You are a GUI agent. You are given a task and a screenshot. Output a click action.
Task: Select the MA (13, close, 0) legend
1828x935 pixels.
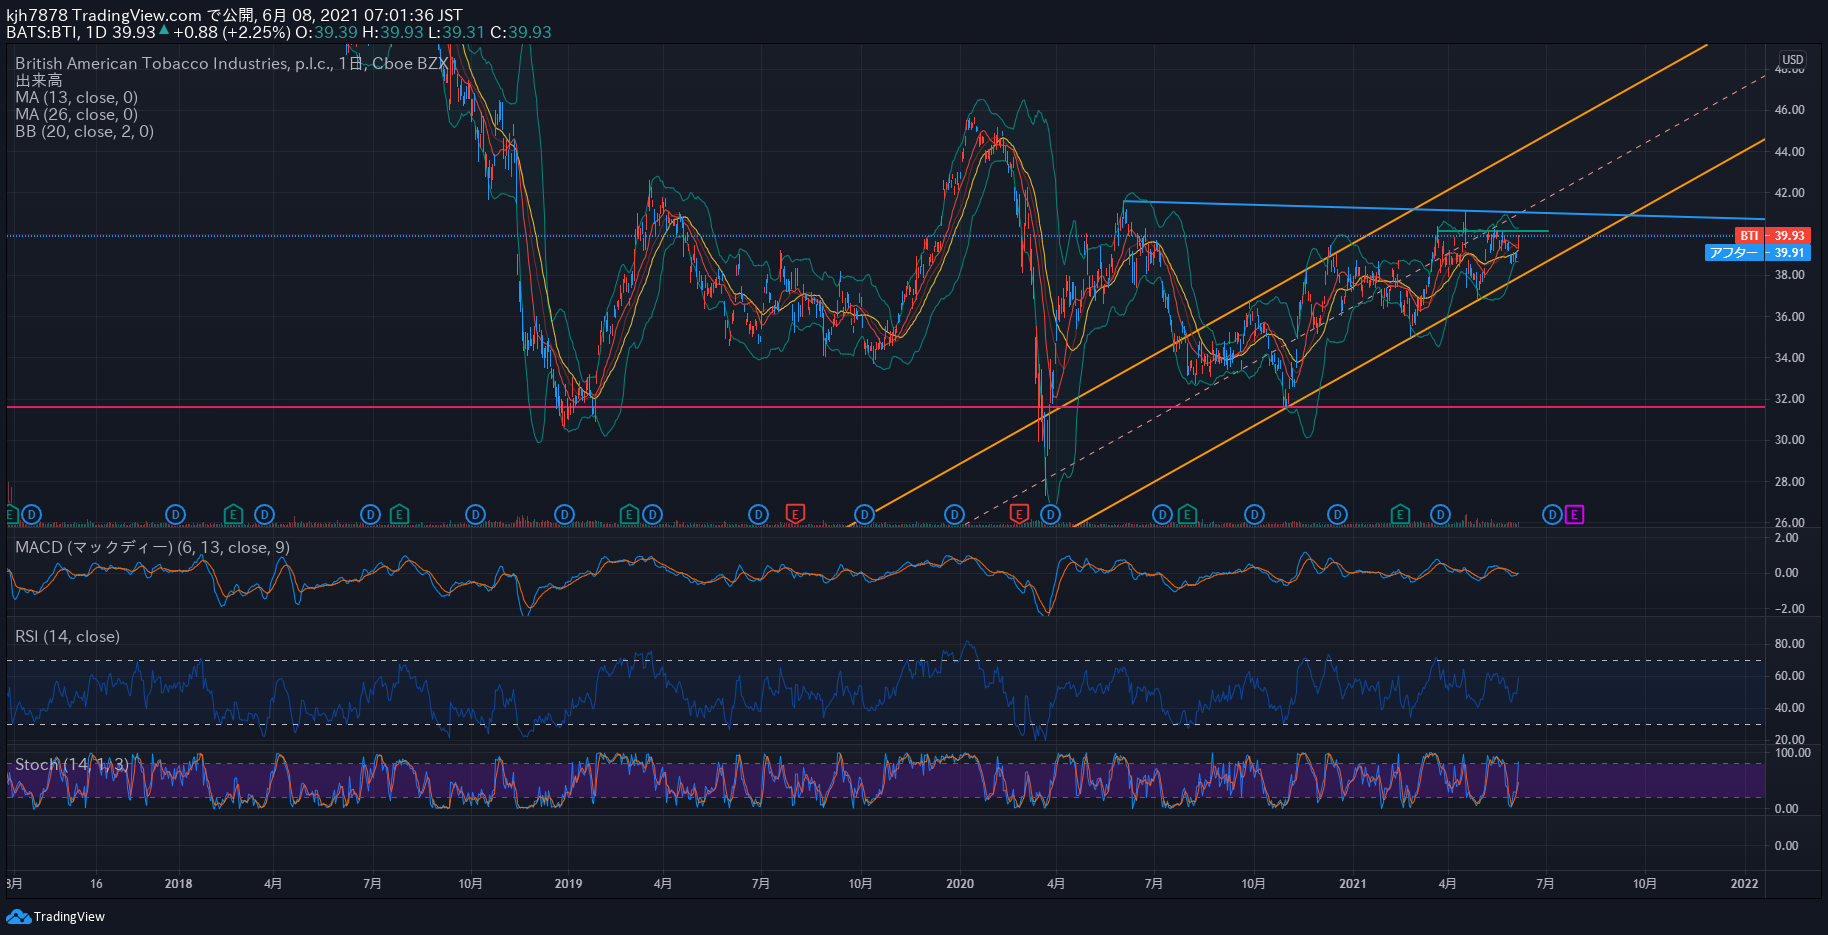[x=77, y=98]
